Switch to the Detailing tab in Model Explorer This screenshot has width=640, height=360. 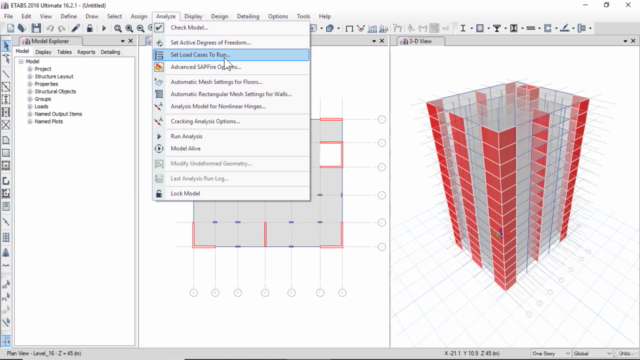click(110, 52)
